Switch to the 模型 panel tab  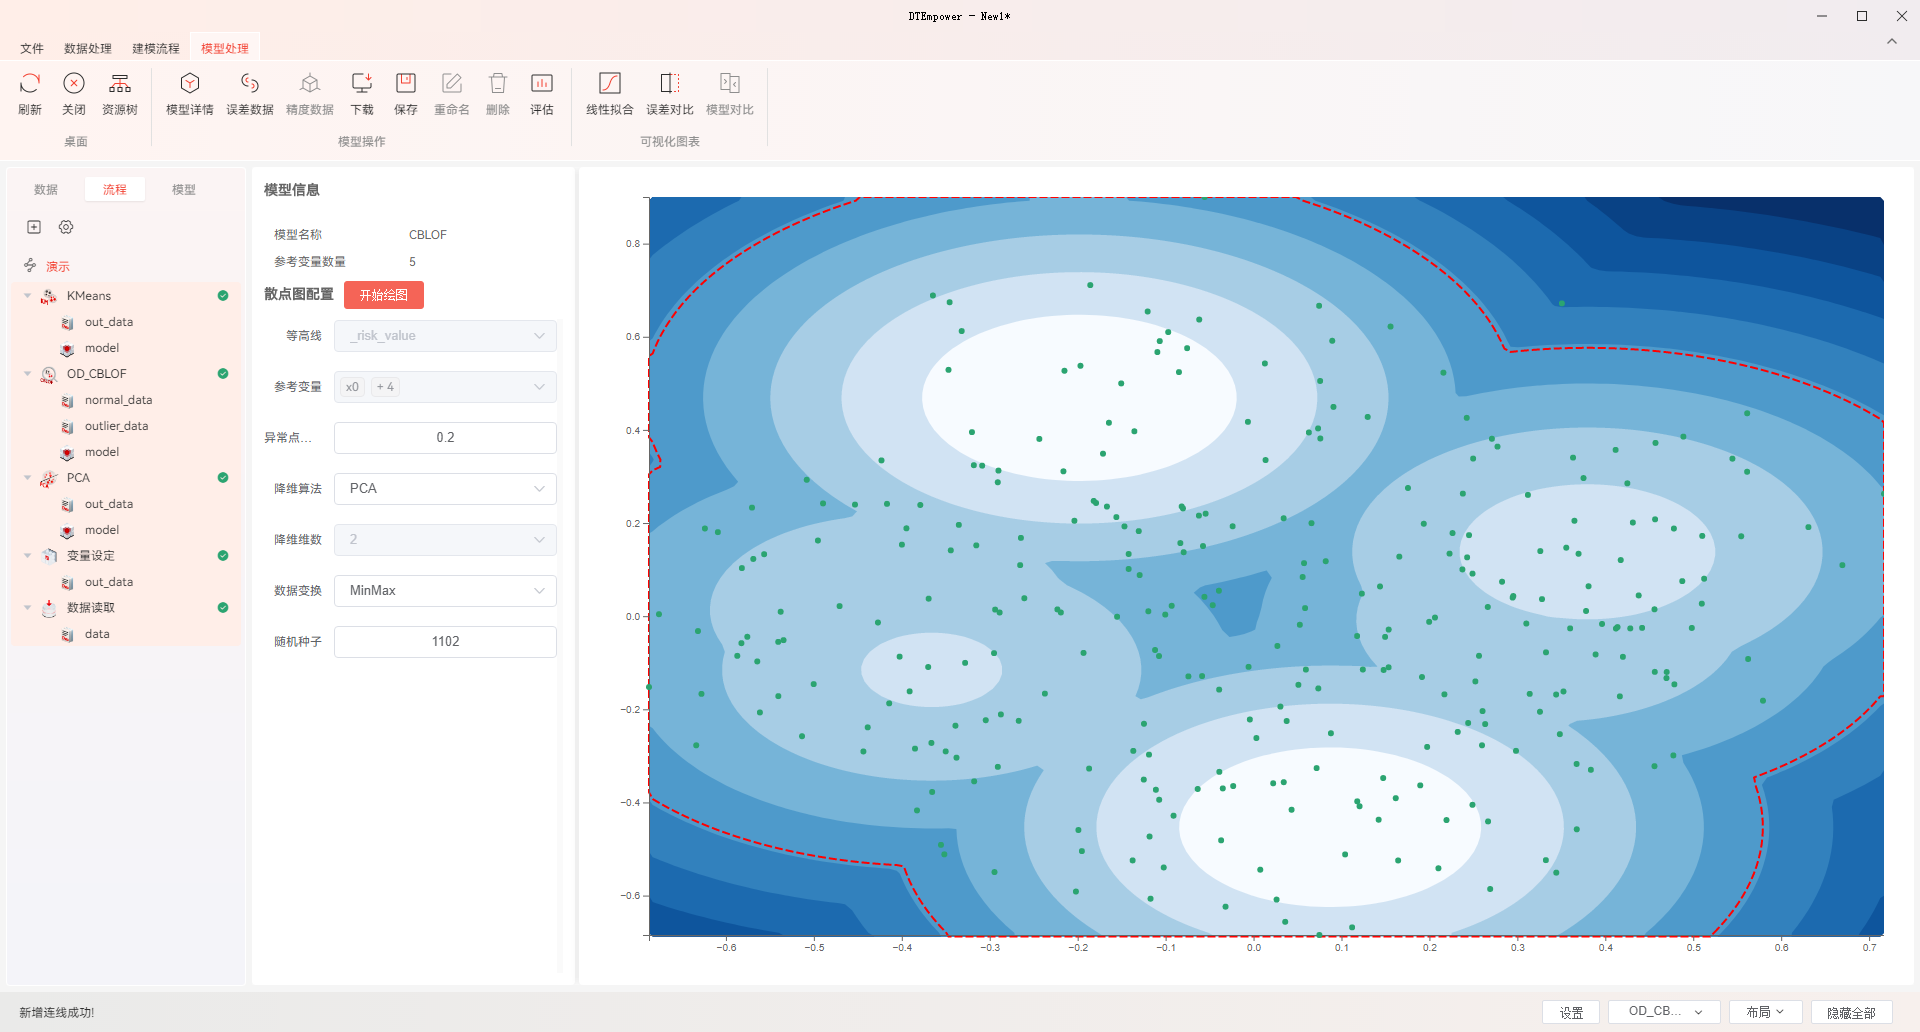(184, 189)
